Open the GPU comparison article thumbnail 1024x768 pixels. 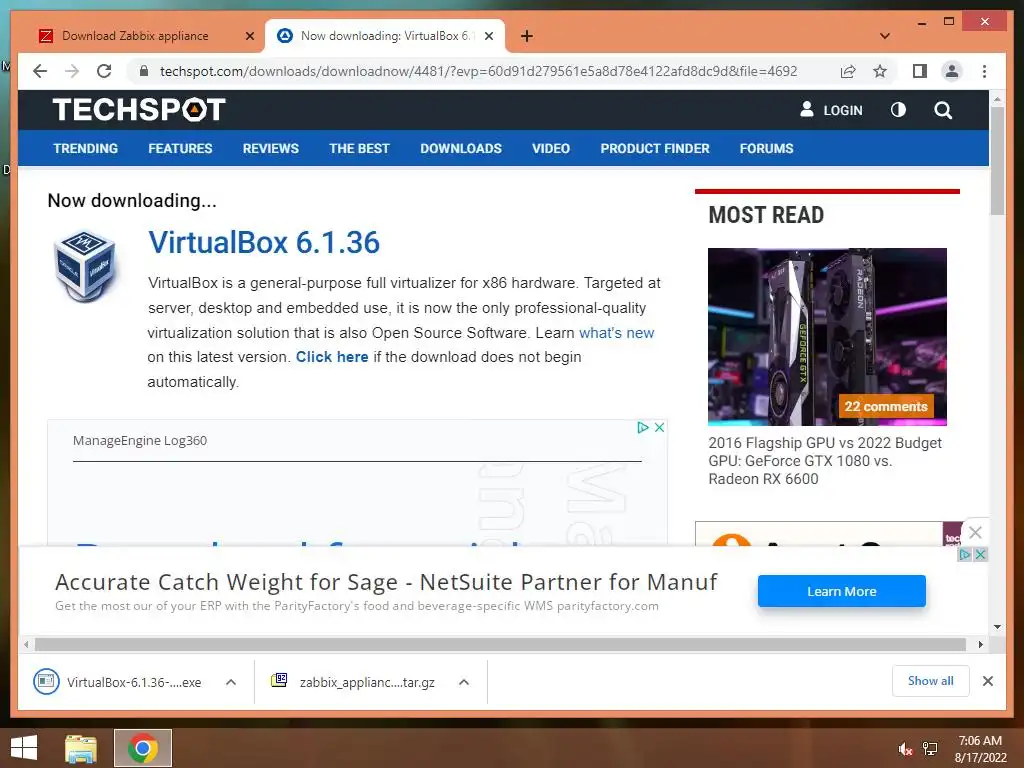pos(827,336)
